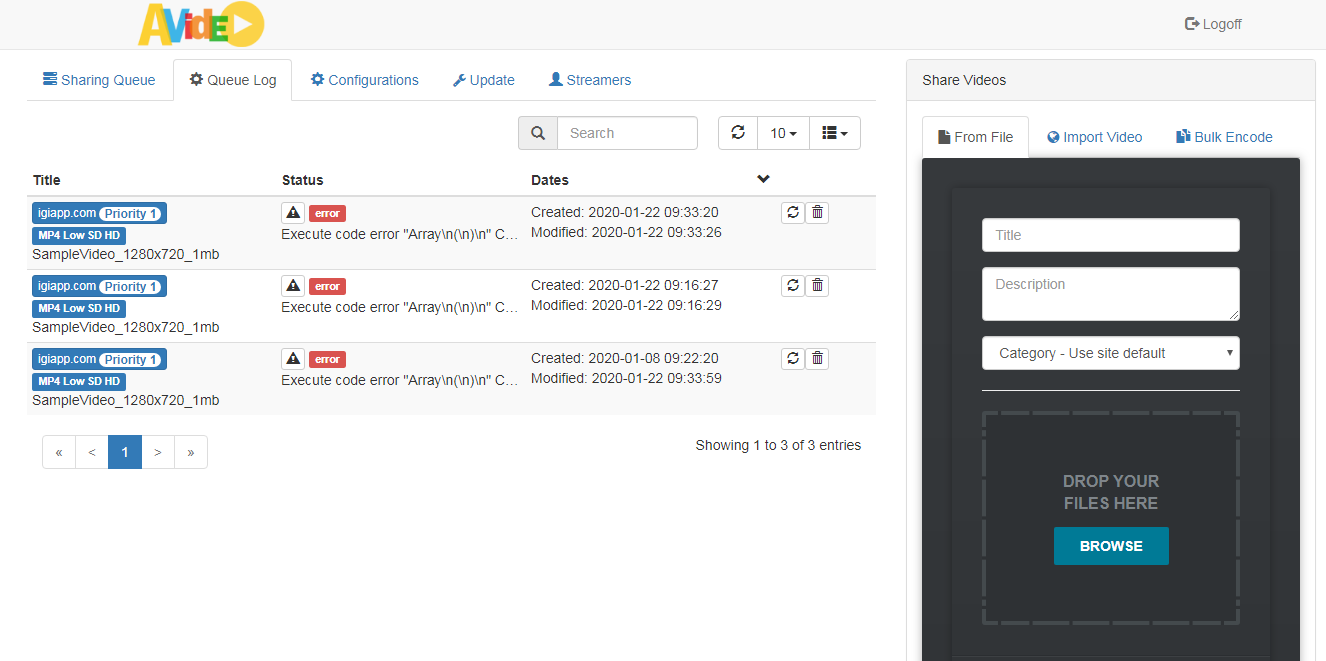Open the list layout options icon
The width and height of the screenshot is (1326, 661).
[x=835, y=132]
